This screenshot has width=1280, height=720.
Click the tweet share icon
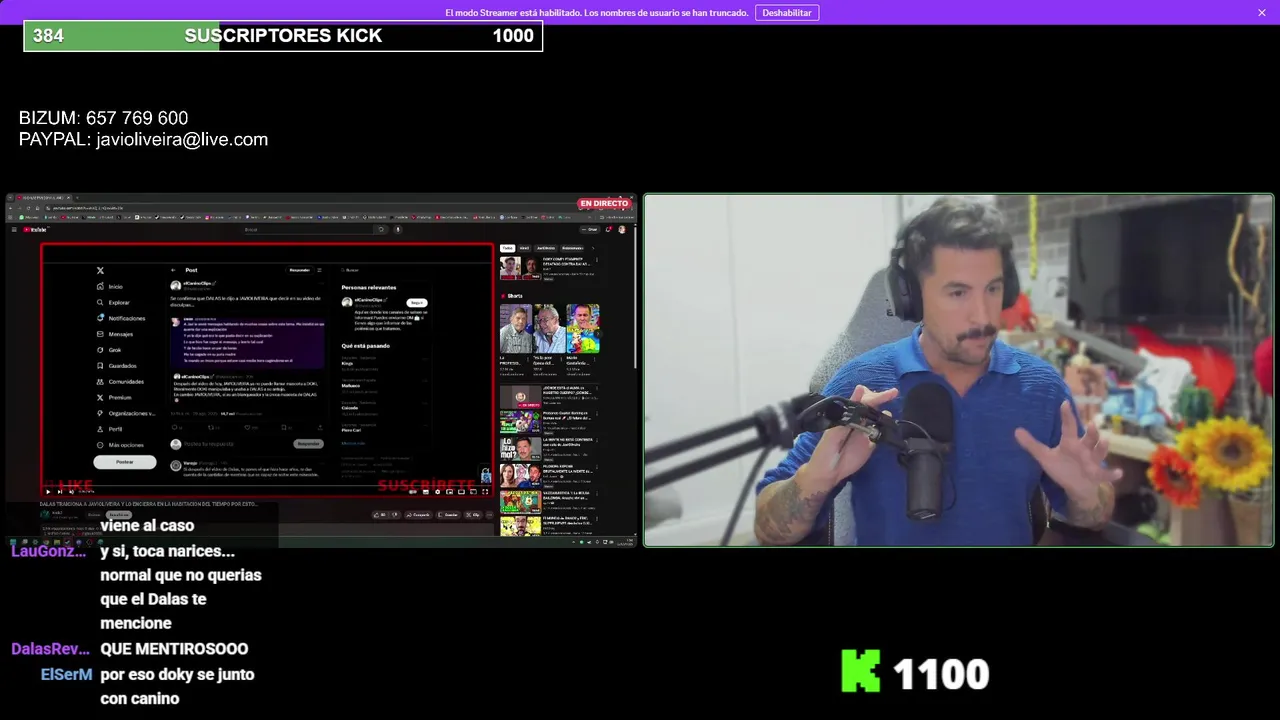point(320,427)
